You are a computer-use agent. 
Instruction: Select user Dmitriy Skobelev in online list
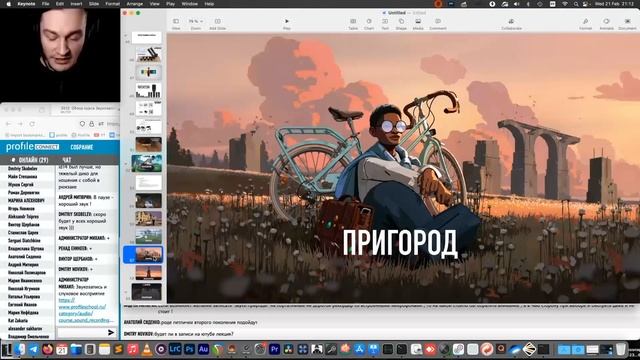[x=22, y=169]
